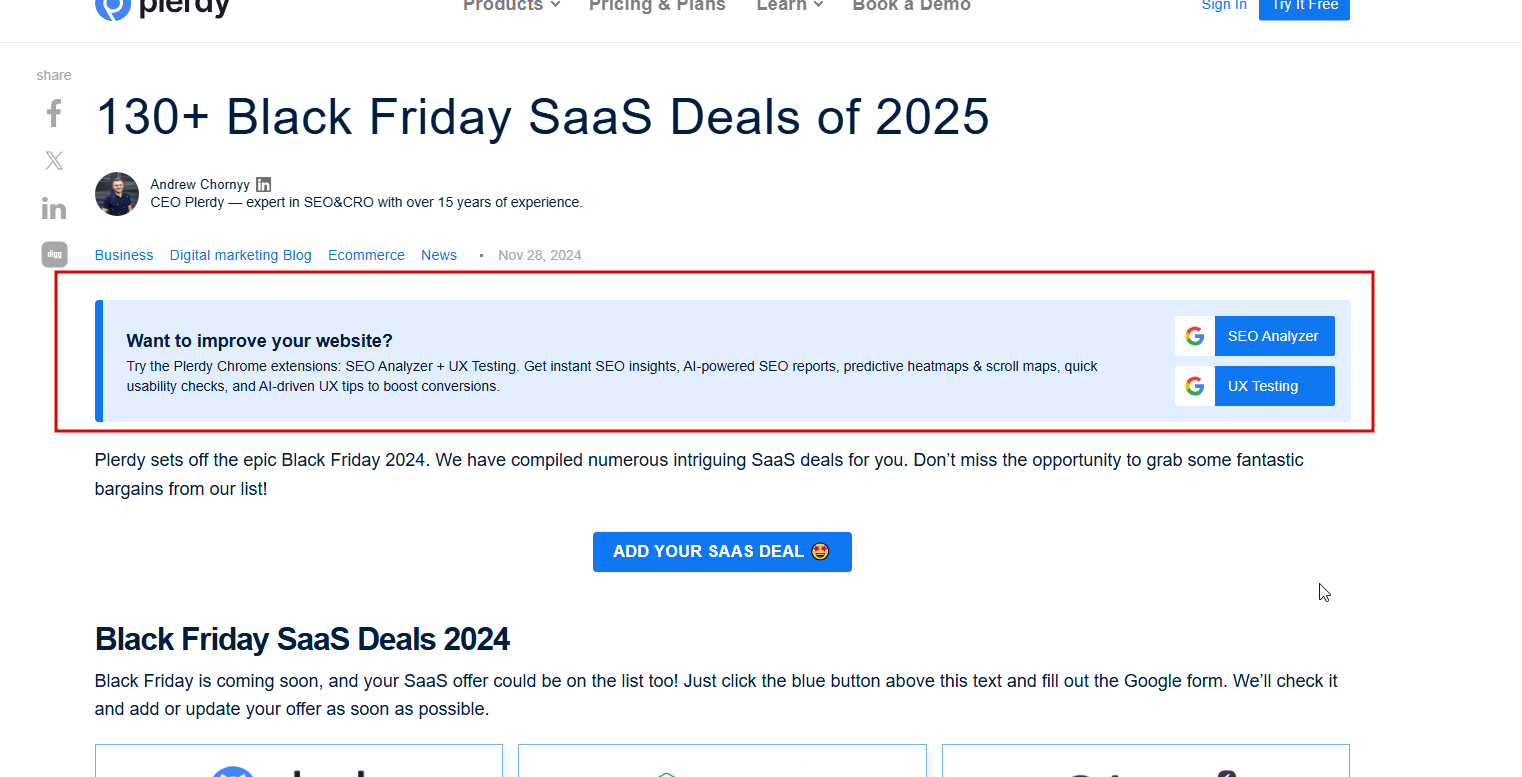The height and width of the screenshot is (777, 1522).
Task: Open the Pricing & Plans page
Action: (657, 6)
